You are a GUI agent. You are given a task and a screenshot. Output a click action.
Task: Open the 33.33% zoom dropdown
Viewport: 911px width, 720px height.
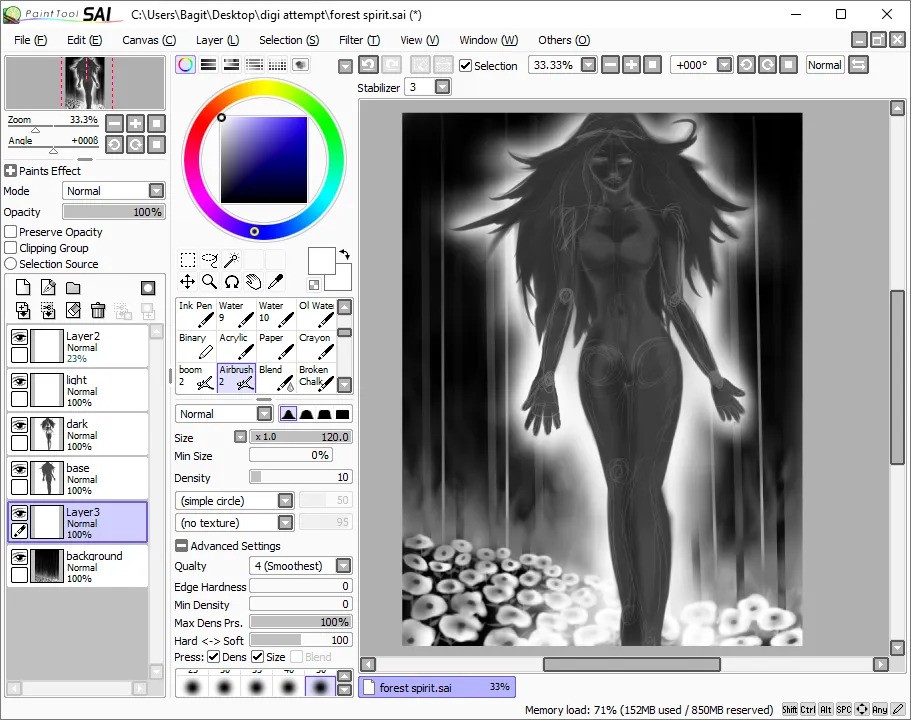[589, 65]
